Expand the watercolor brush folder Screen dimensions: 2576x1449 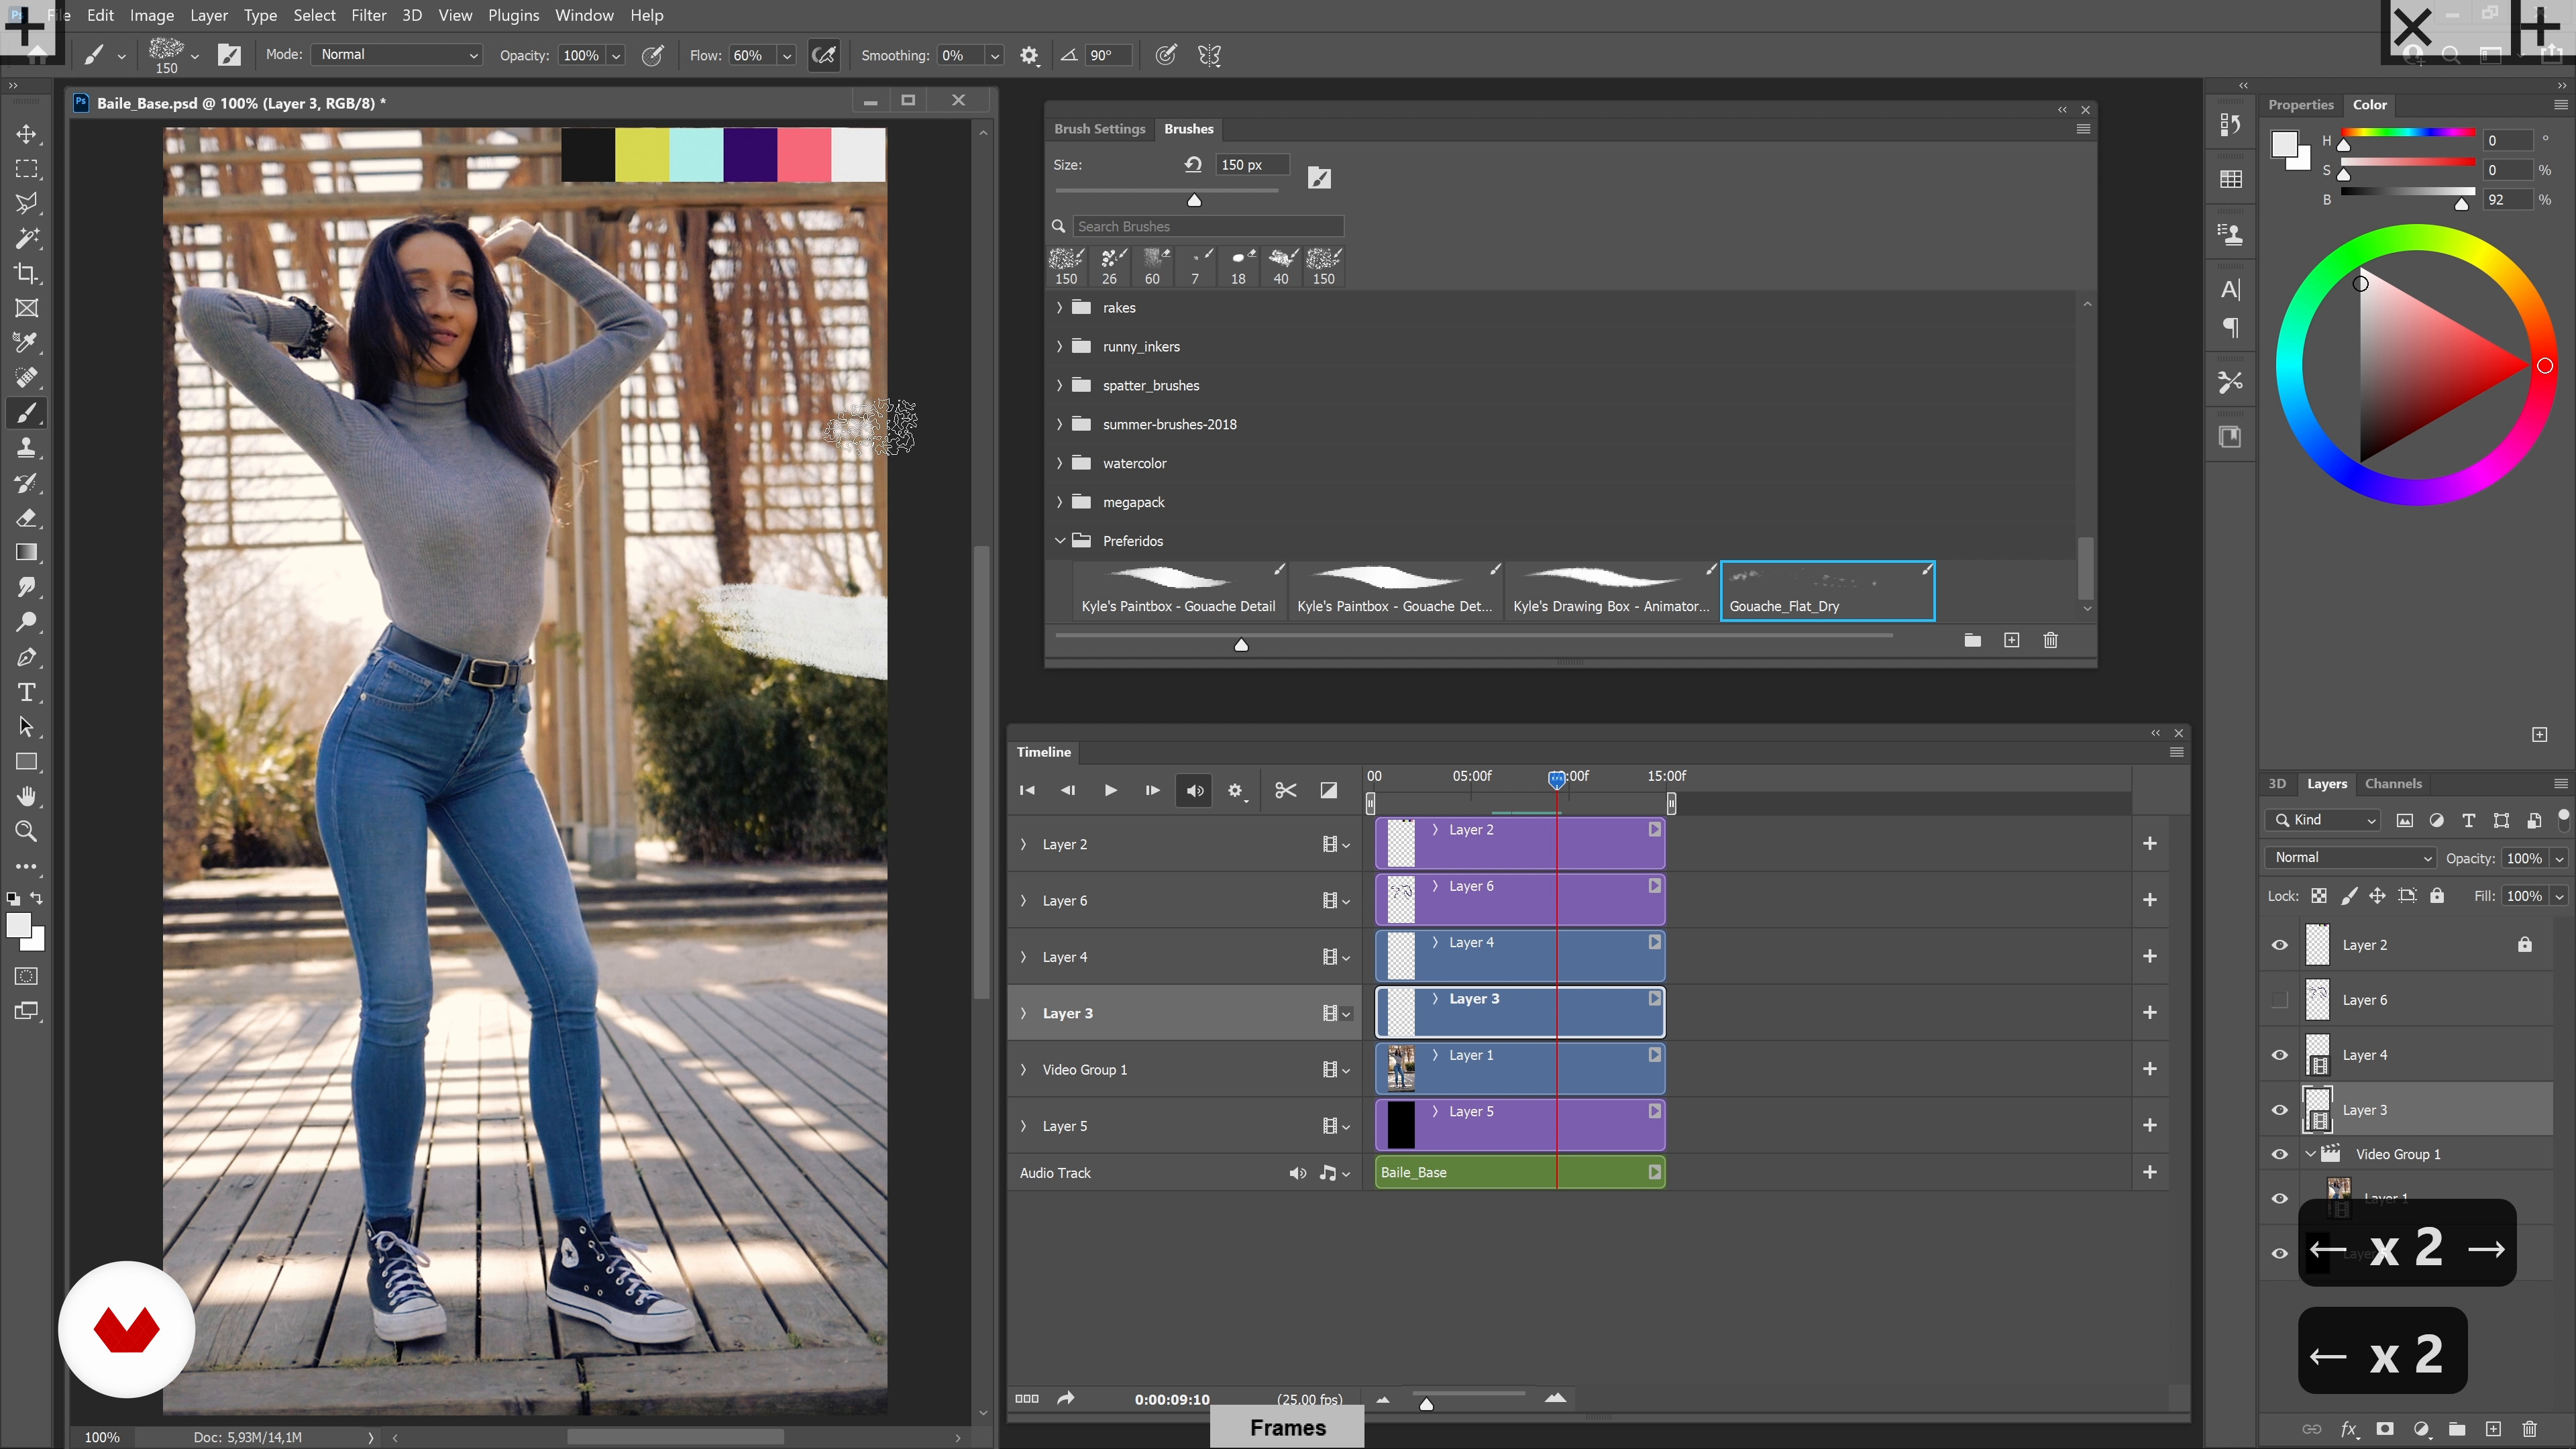click(1059, 463)
